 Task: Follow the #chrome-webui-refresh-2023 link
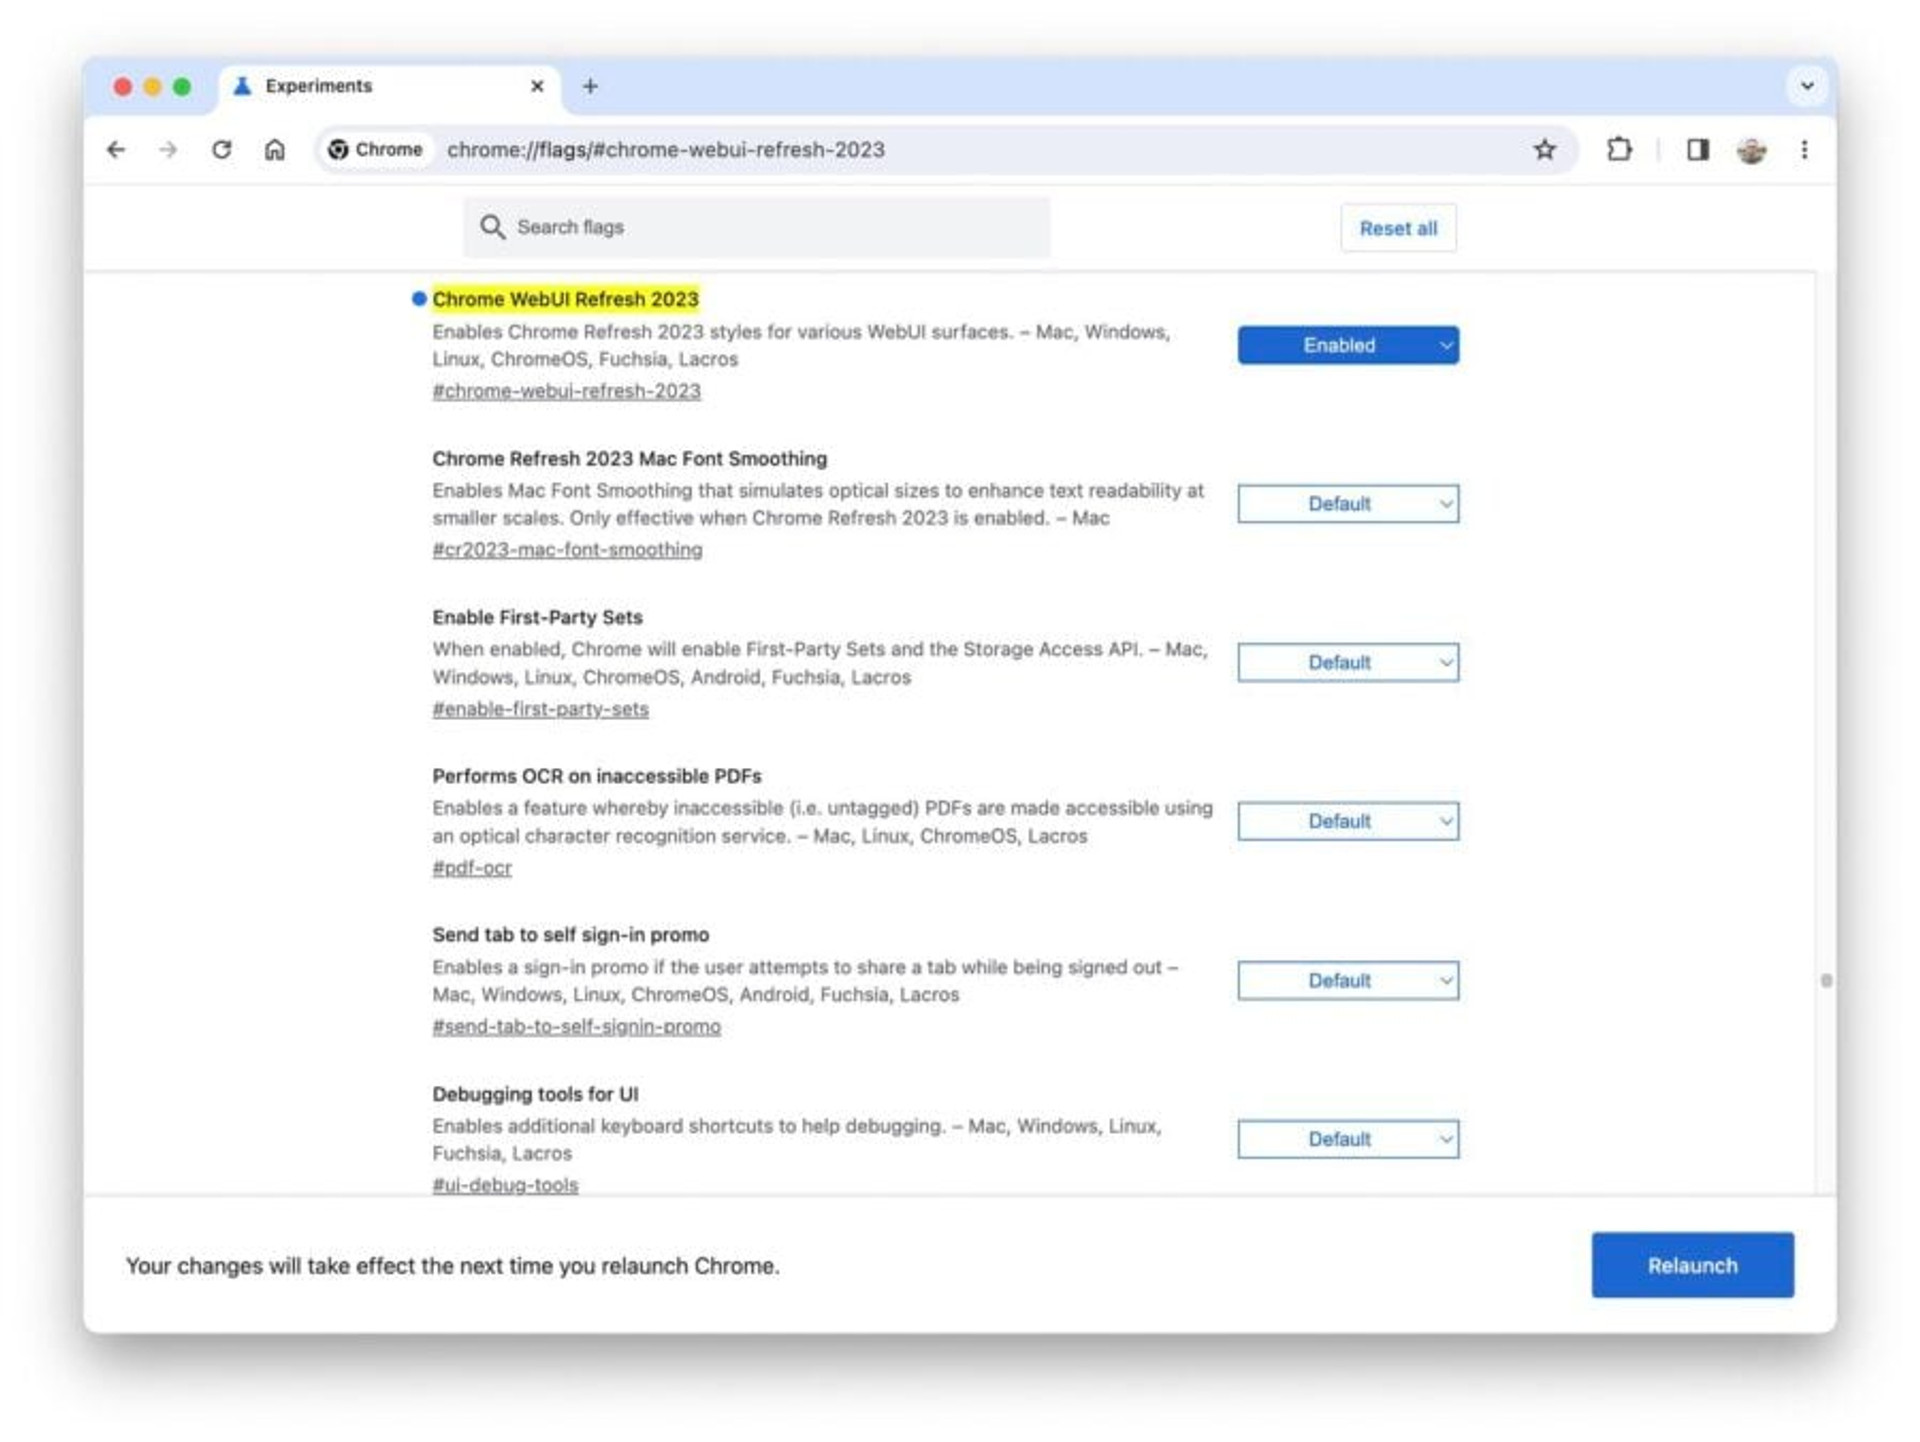pos(566,391)
